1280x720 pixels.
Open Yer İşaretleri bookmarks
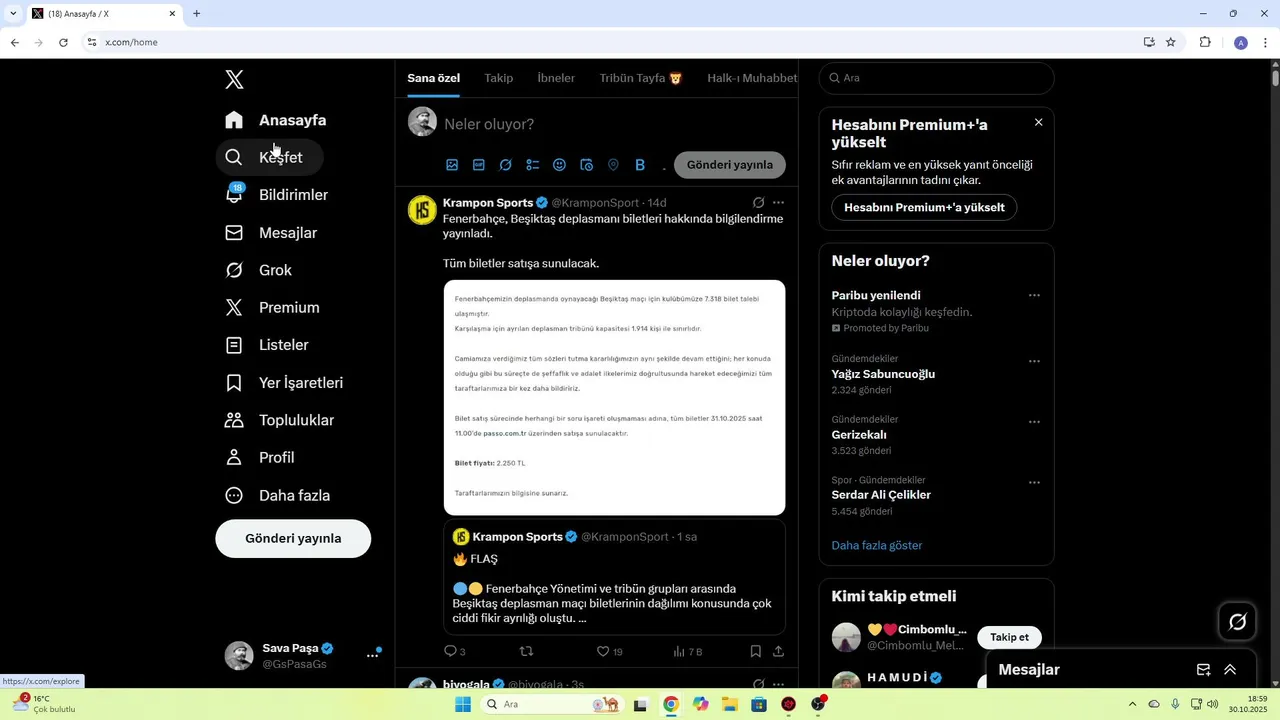tap(285, 382)
